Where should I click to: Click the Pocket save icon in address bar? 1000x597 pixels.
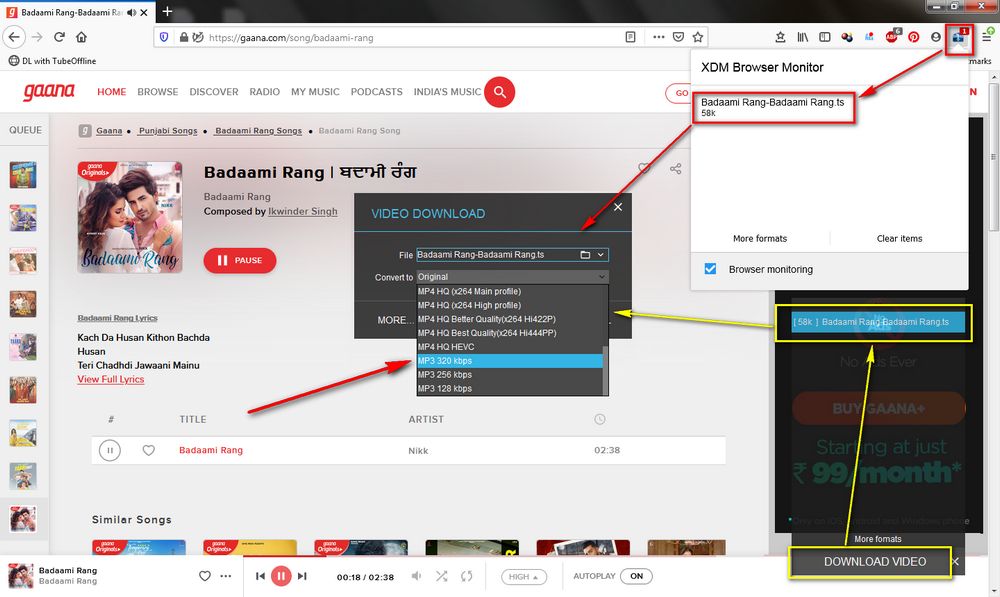pyautogui.click(x=679, y=37)
